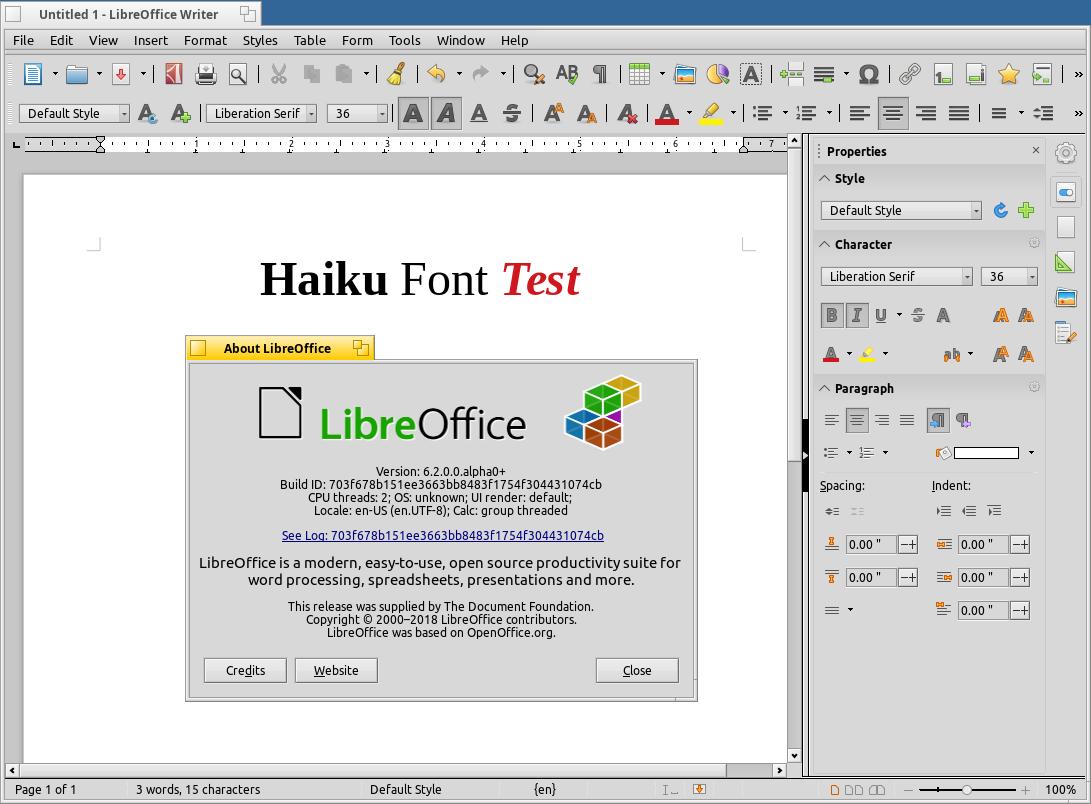1091x804 pixels.
Task: Click the Open folder toolbar icon
Action: pos(77,74)
